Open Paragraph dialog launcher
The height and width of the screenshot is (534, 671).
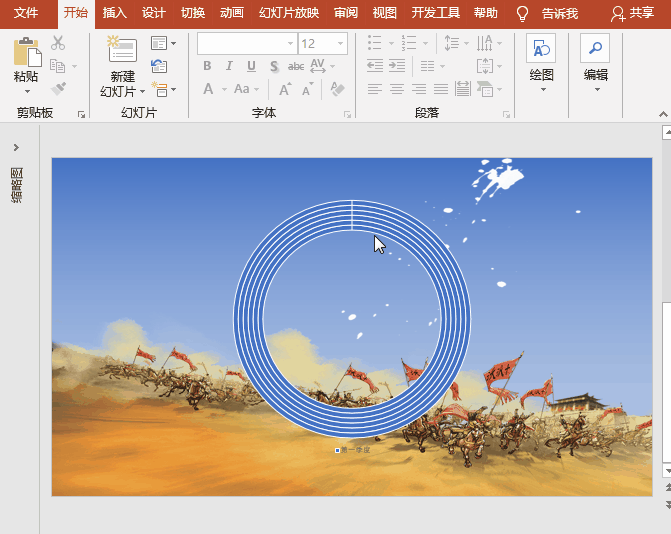(x=506, y=114)
